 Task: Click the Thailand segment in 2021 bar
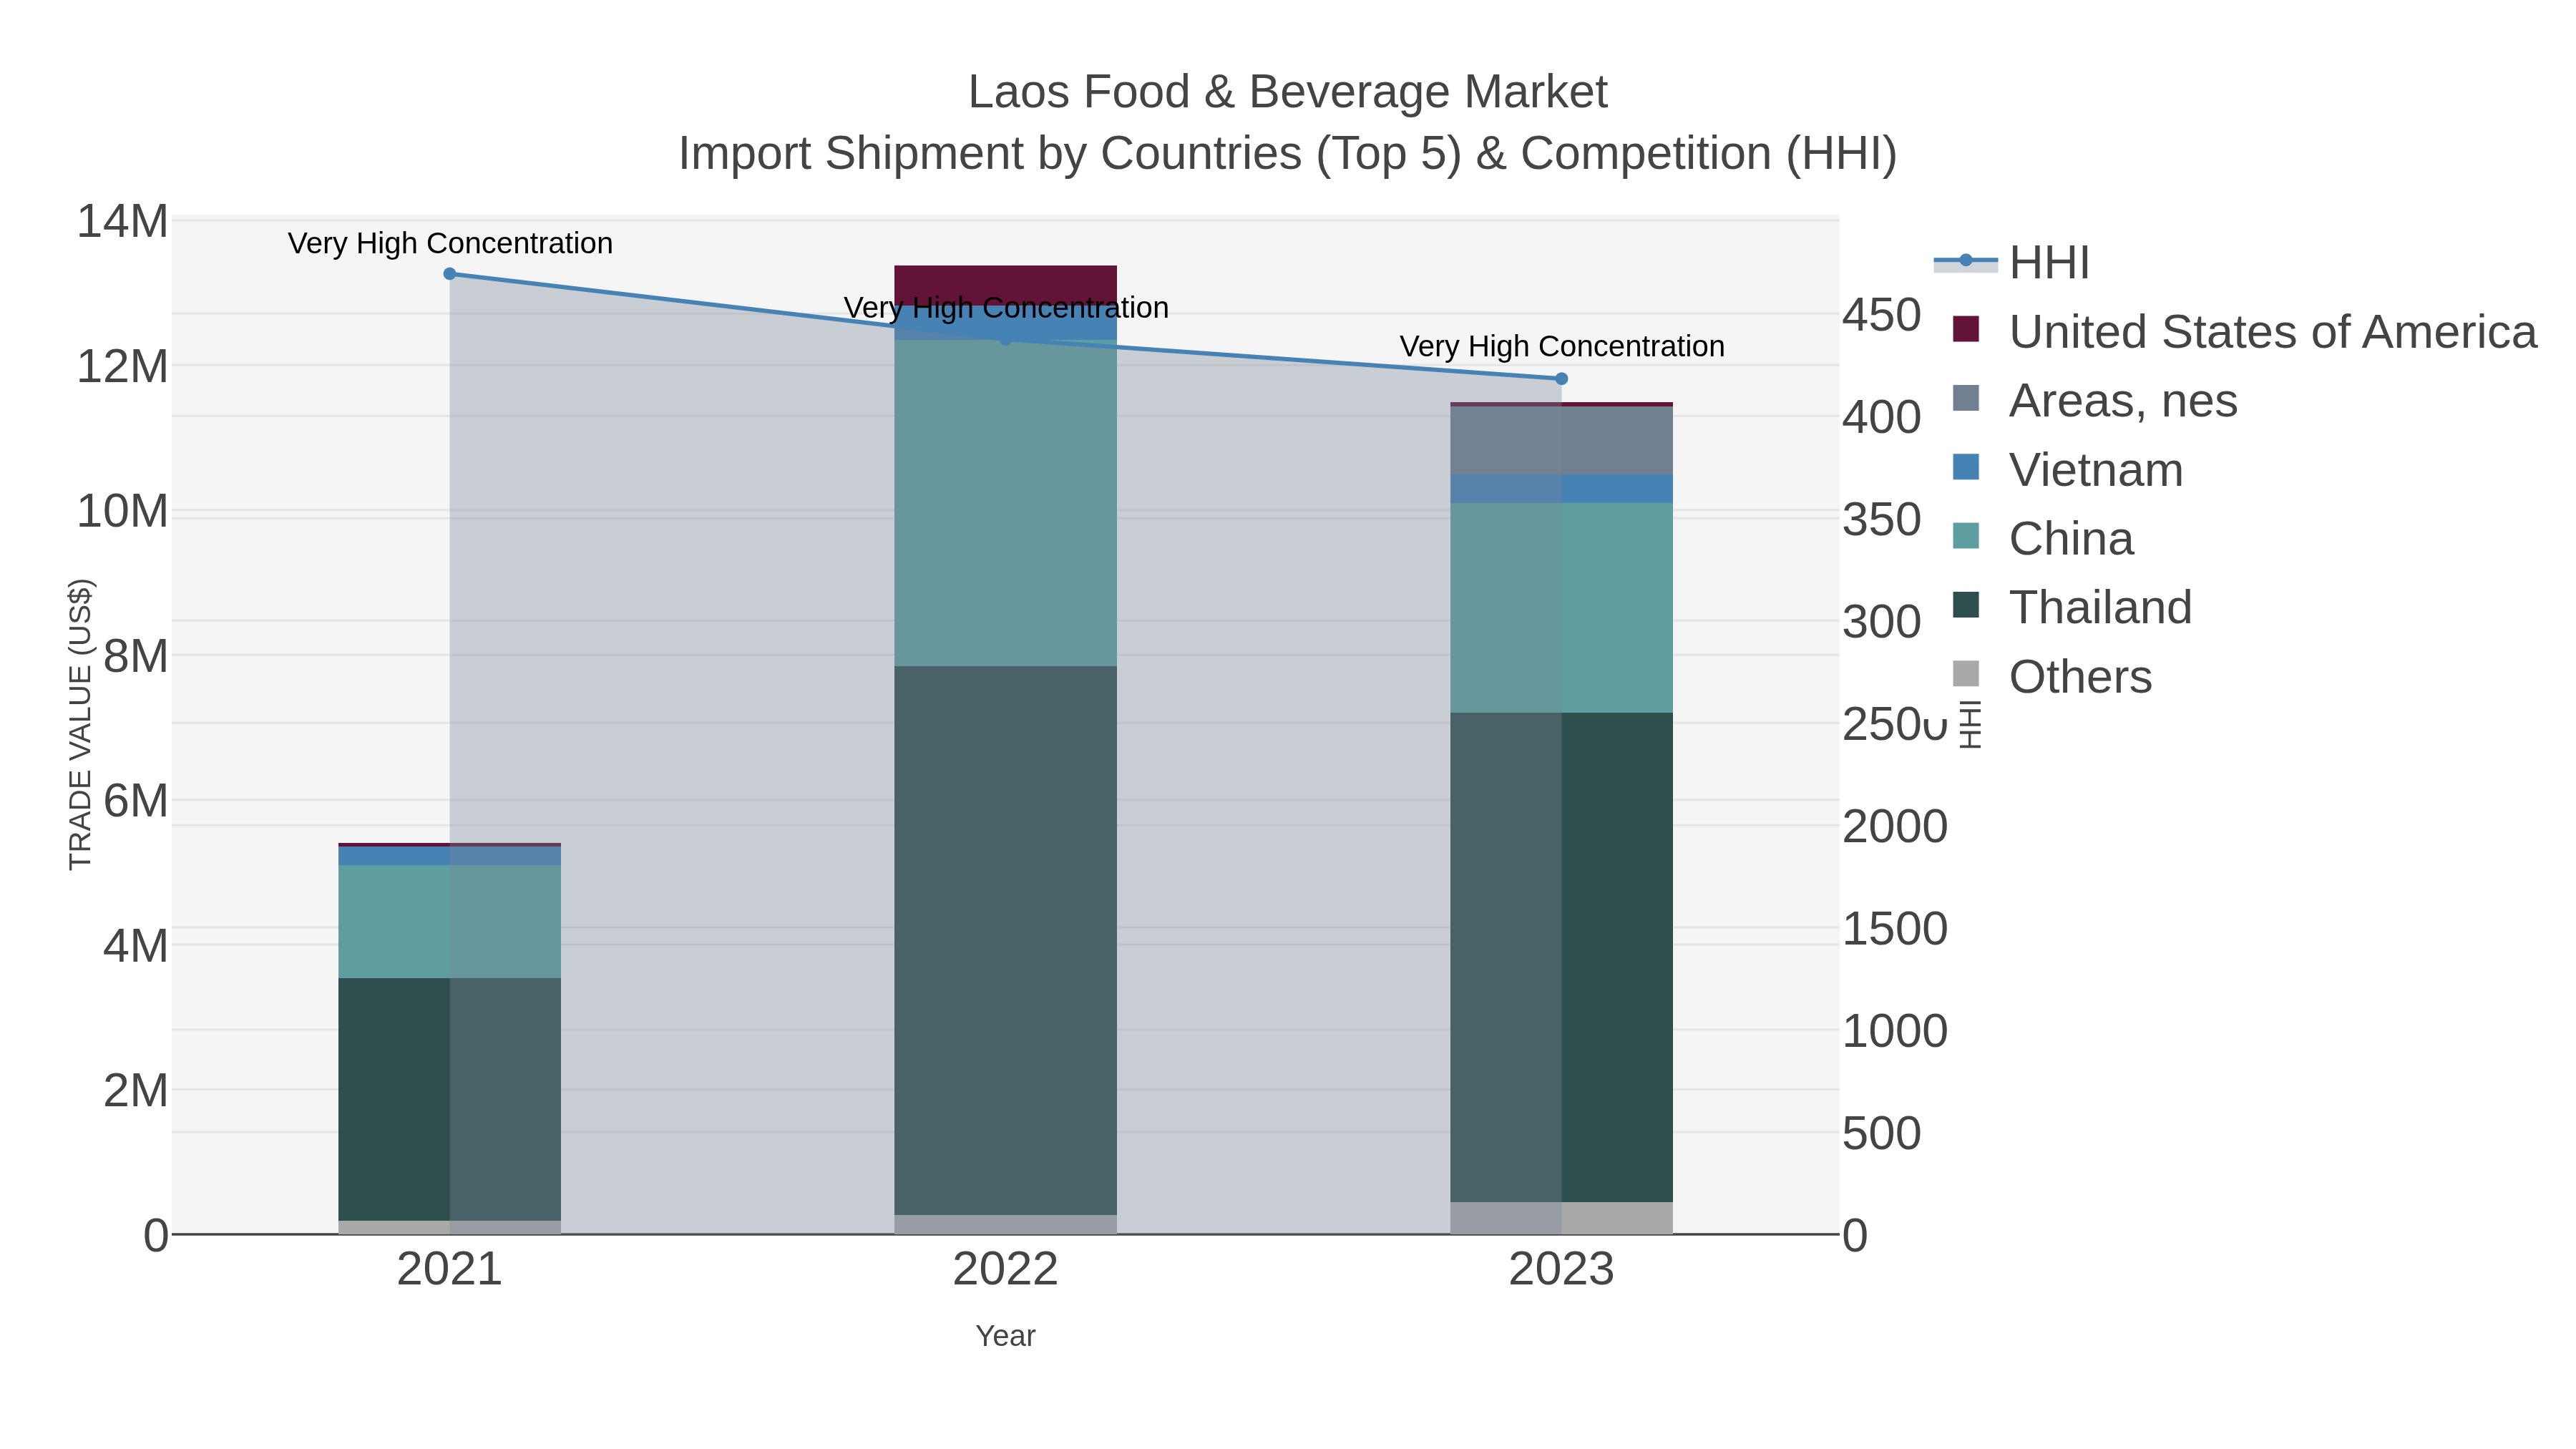[x=450, y=1100]
